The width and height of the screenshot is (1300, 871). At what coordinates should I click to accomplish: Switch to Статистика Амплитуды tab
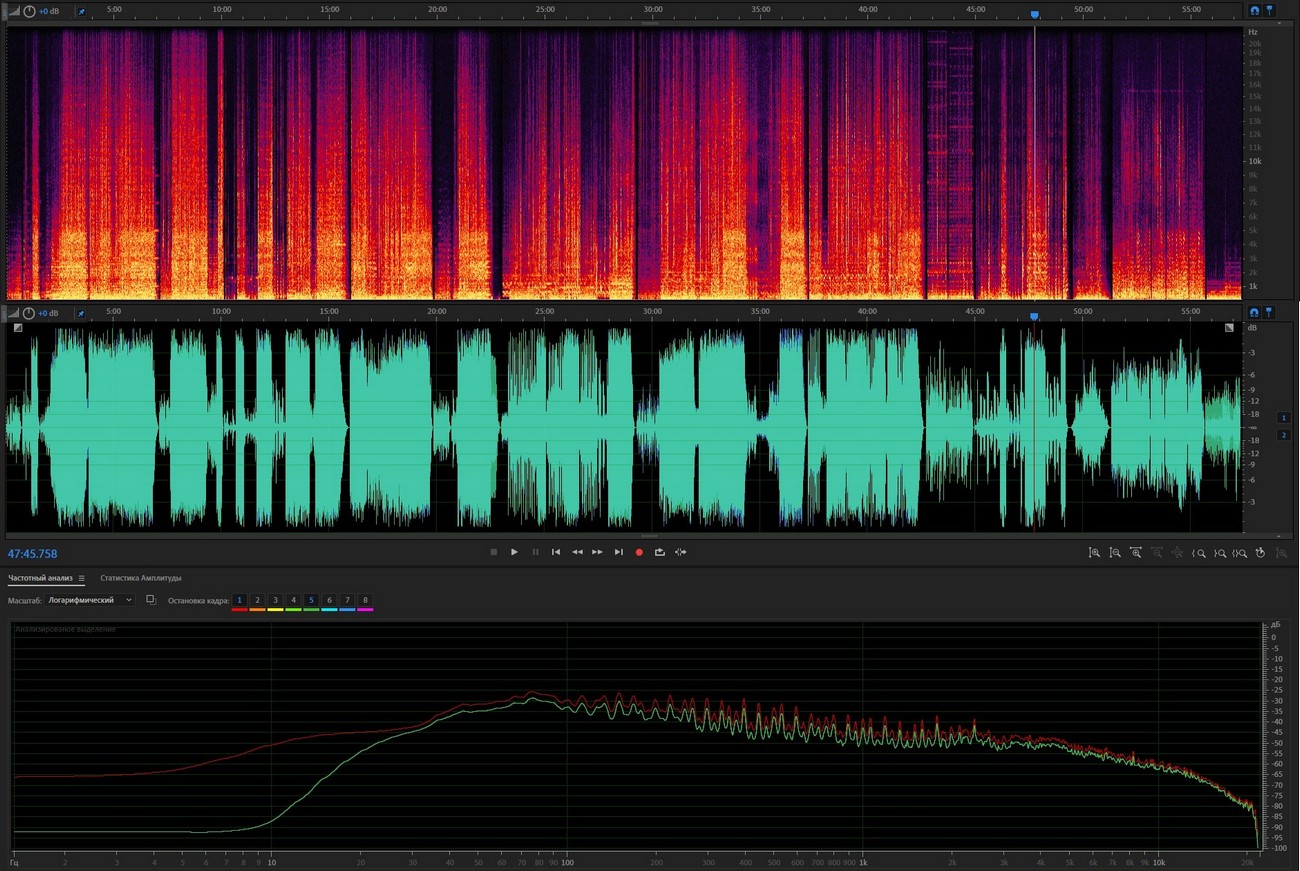(140, 578)
